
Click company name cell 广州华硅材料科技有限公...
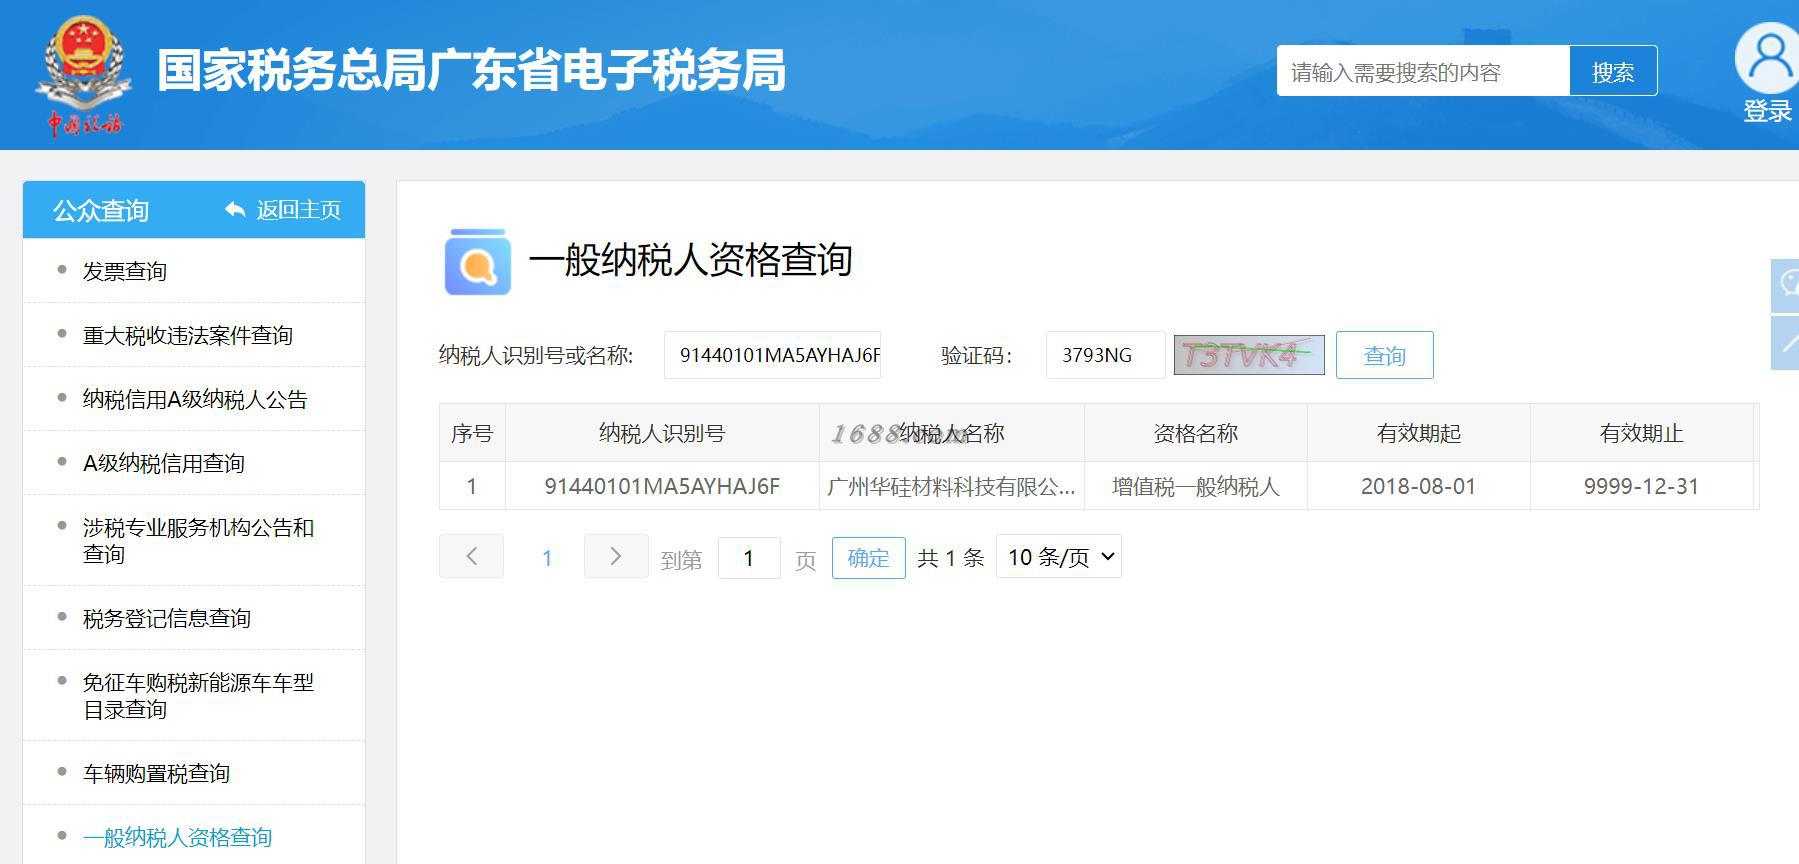click(x=951, y=487)
